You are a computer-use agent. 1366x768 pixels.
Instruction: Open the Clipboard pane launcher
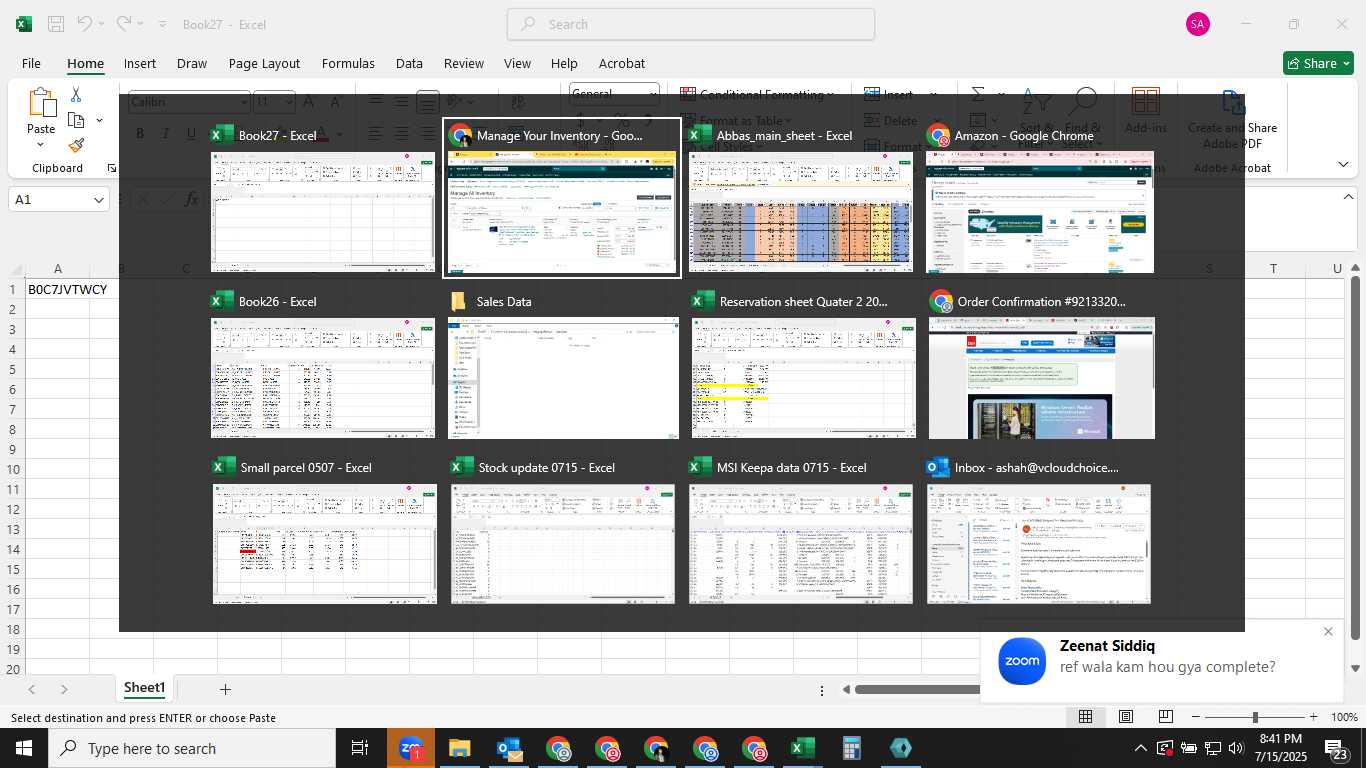tap(111, 168)
